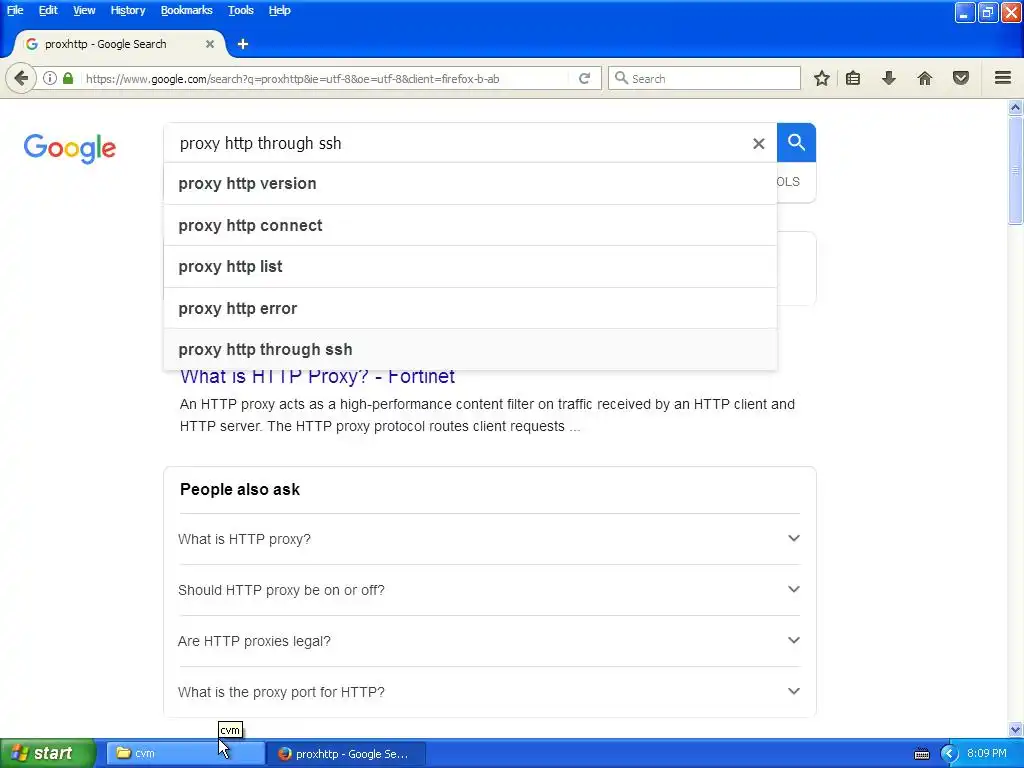Open the History menu
The width and height of the screenshot is (1024, 768).
tap(128, 10)
